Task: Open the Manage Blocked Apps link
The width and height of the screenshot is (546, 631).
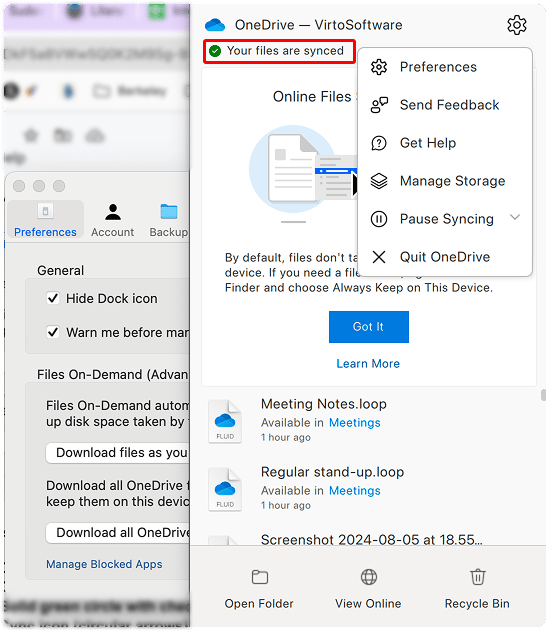Action: coord(104,564)
